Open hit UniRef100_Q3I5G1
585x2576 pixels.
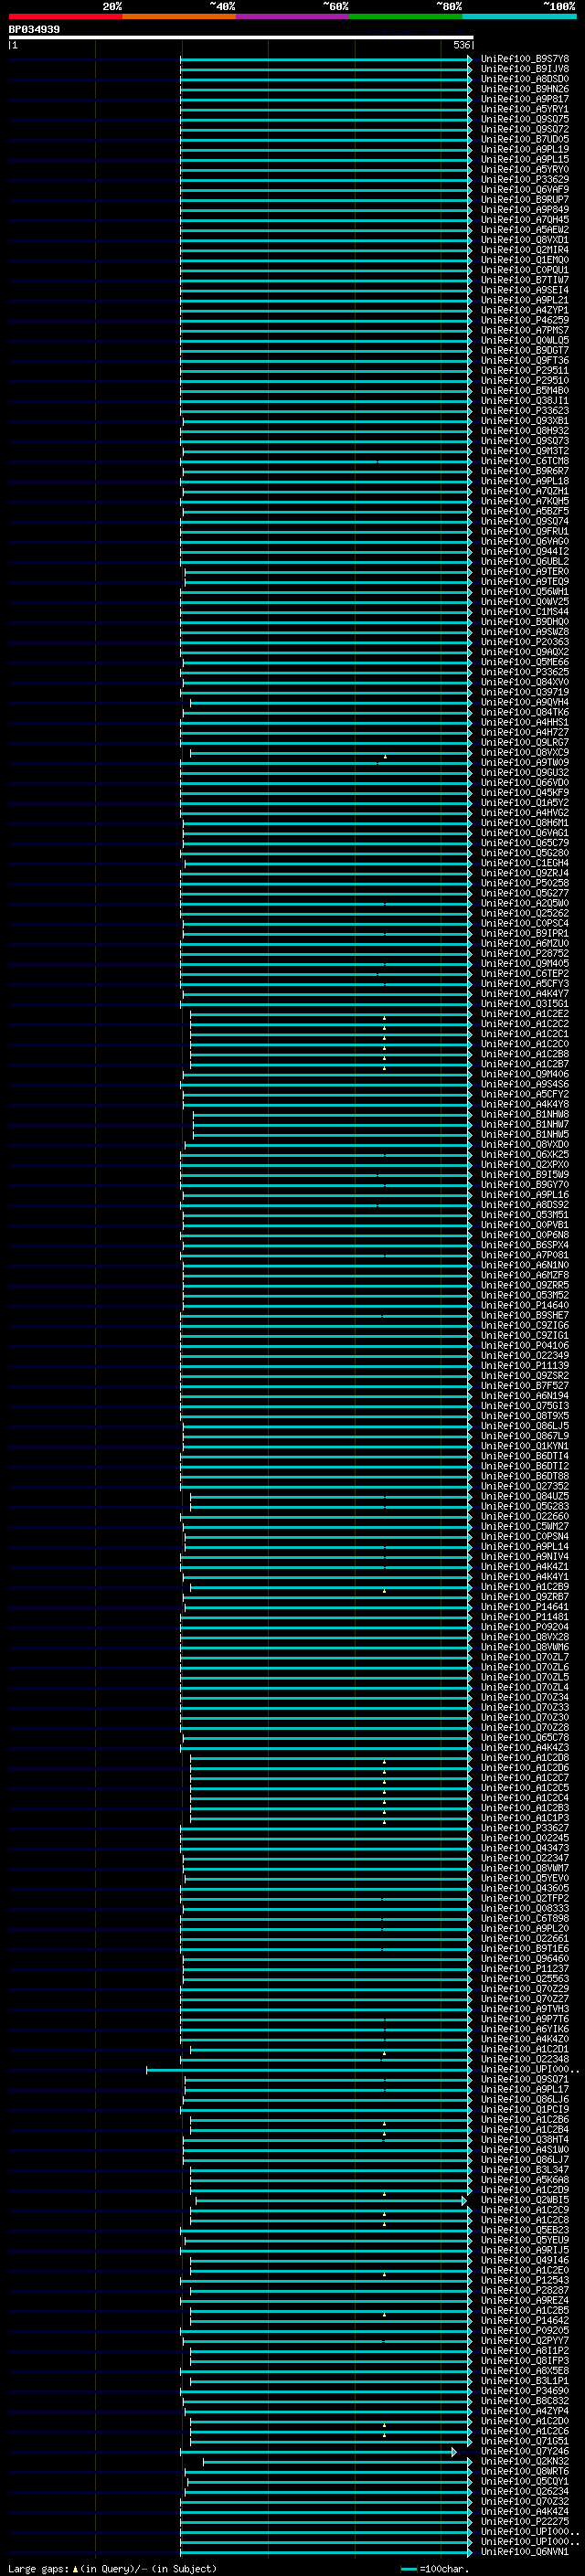pos(525,1004)
